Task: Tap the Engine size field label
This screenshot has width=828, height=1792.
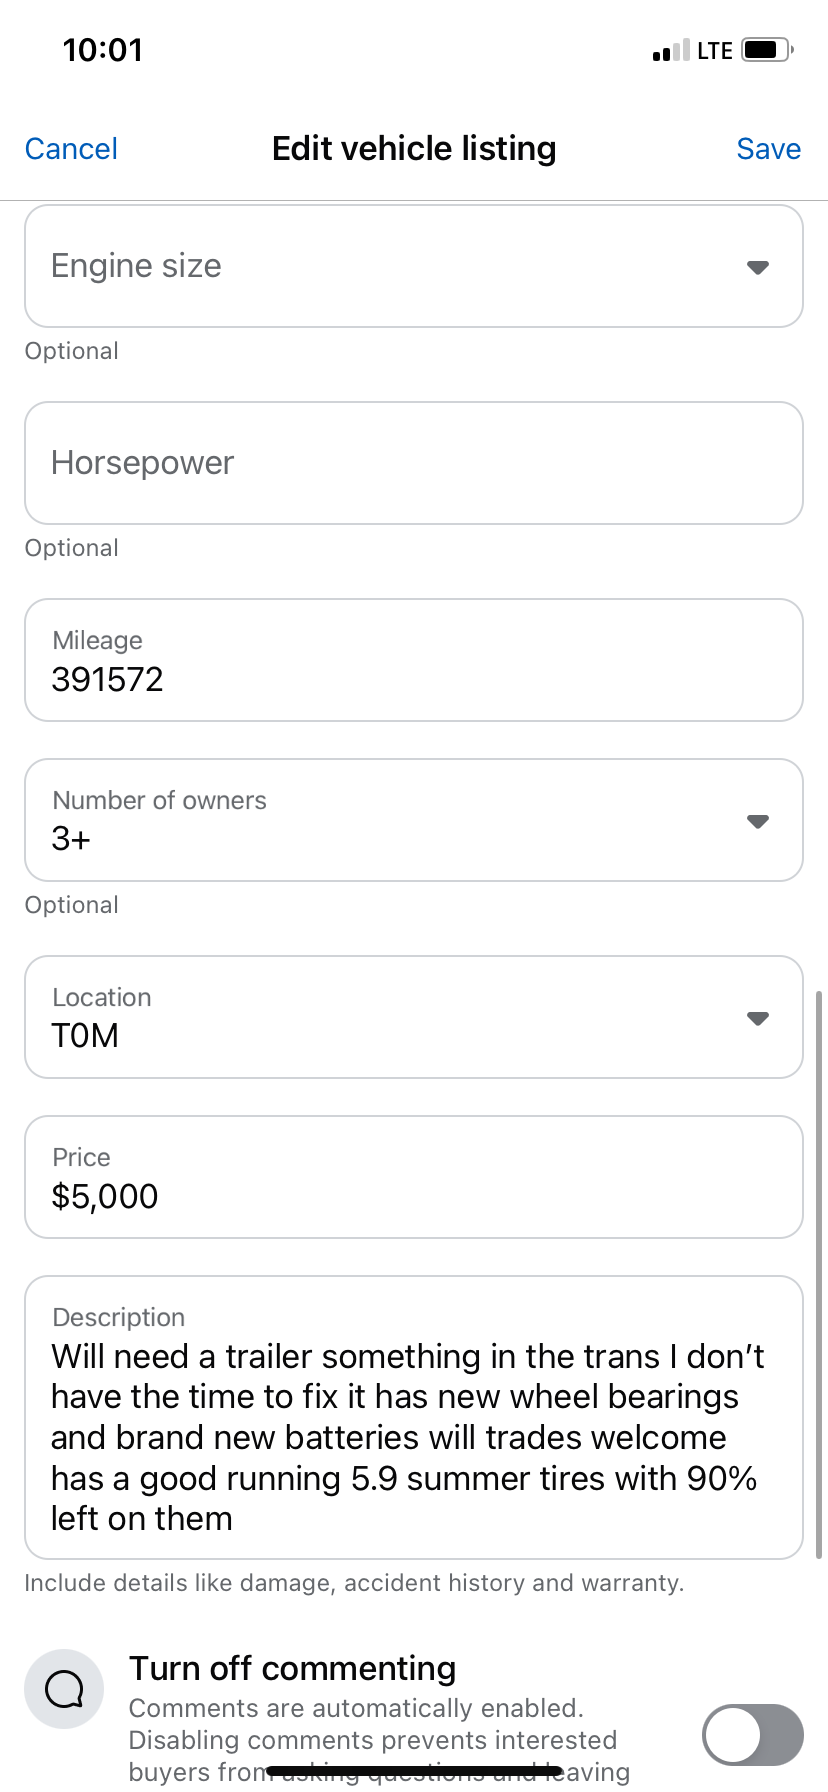Action: click(136, 266)
